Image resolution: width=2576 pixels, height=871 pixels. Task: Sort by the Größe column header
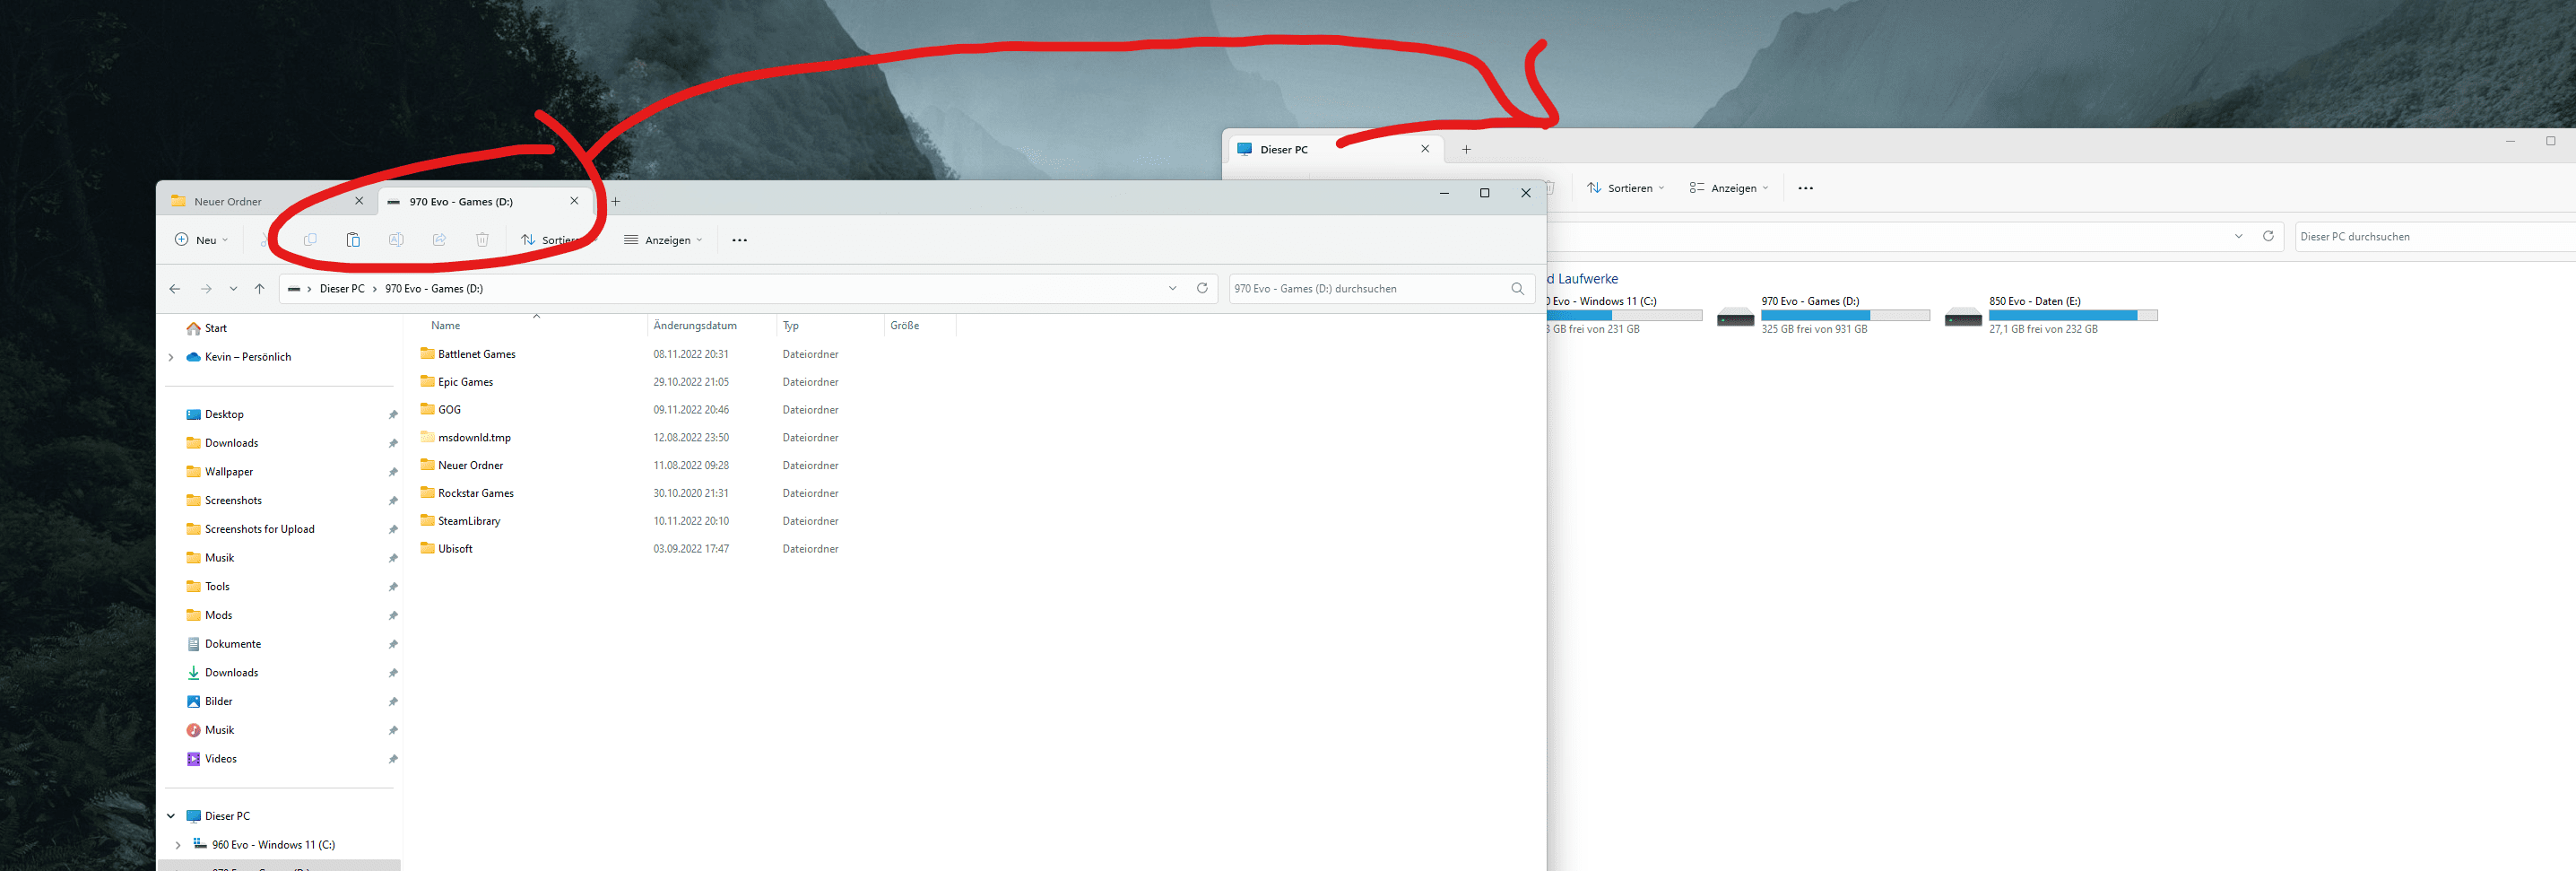905,325
